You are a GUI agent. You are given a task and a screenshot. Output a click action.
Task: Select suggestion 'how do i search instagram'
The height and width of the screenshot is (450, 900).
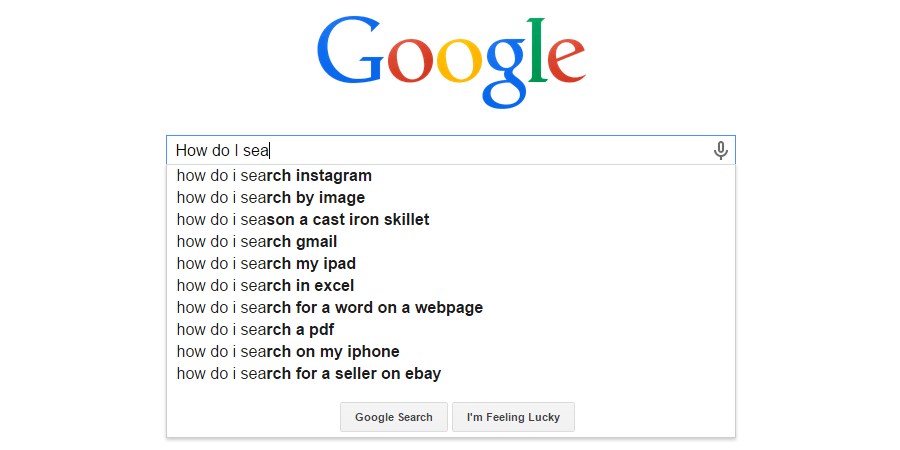(451, 176)
